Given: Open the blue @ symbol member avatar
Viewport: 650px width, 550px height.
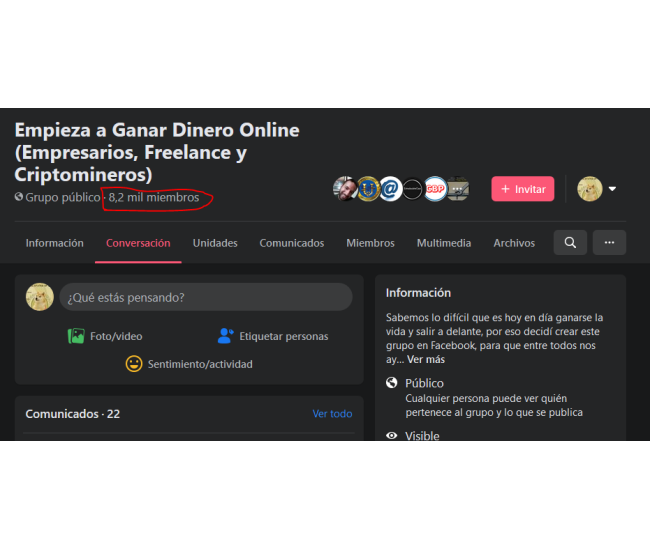Looking at the screenshot, I should tap(390, 189).
